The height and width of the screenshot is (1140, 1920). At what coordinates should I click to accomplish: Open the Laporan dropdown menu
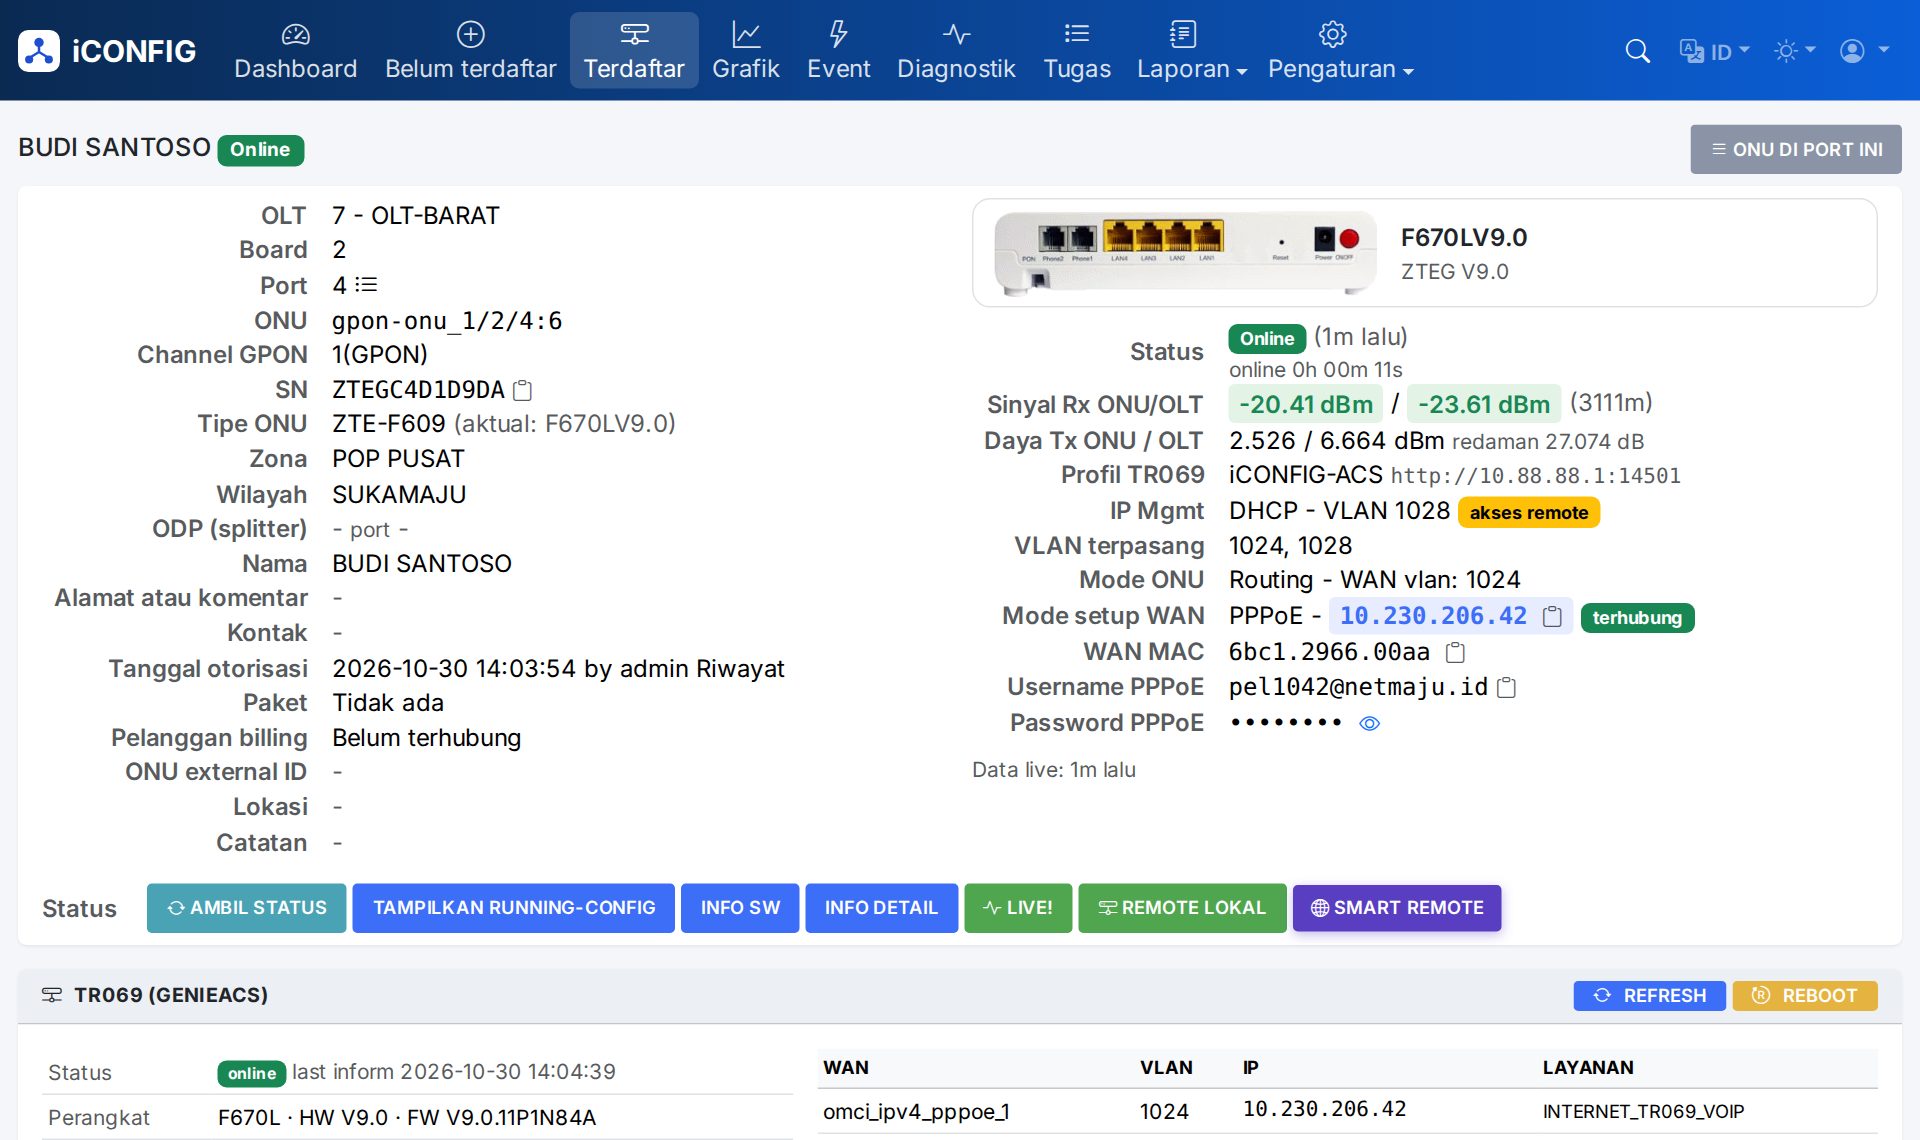1191,51
